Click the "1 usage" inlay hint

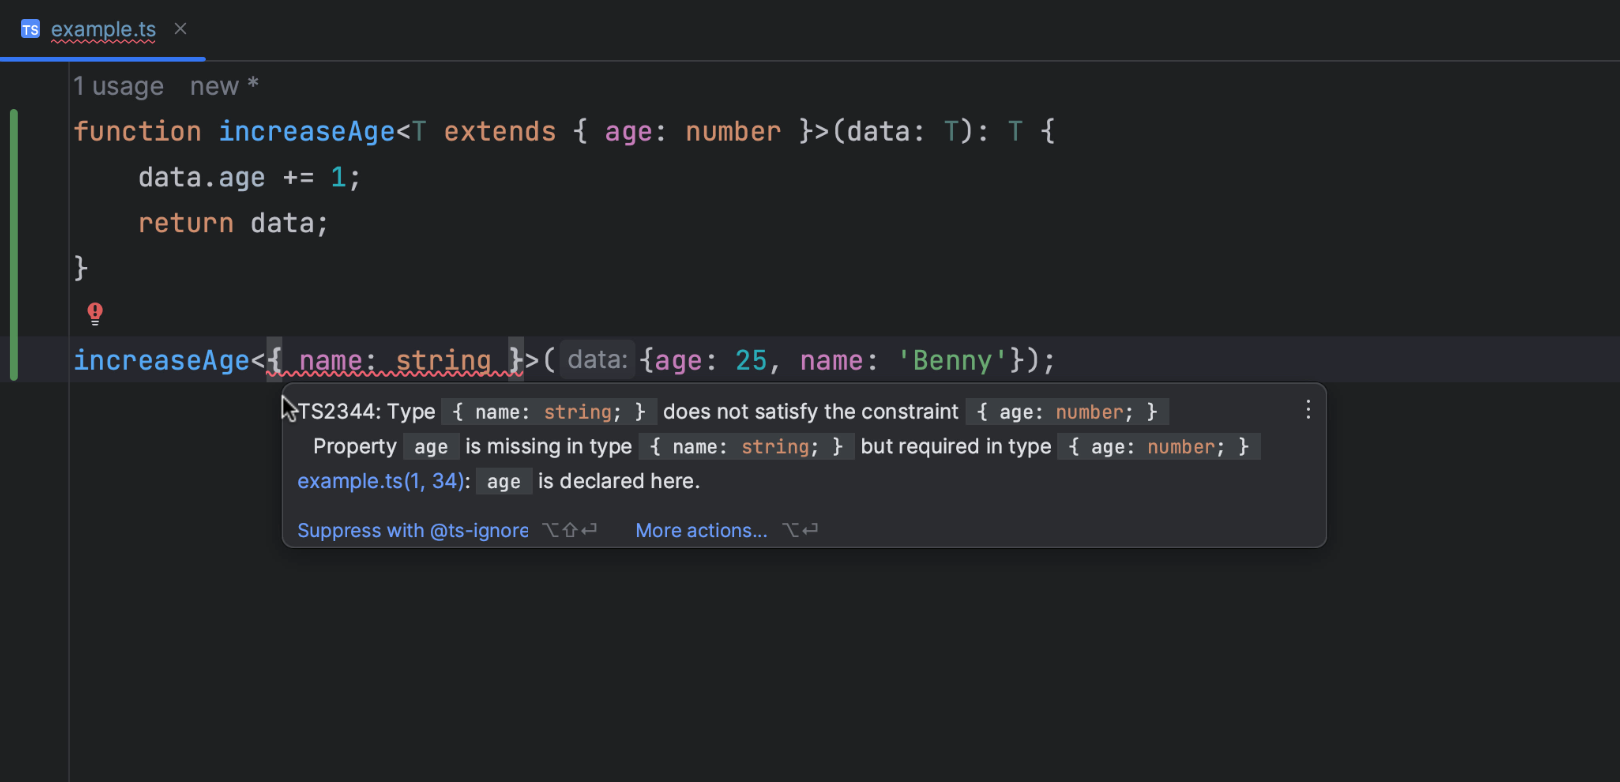(118, 87)
